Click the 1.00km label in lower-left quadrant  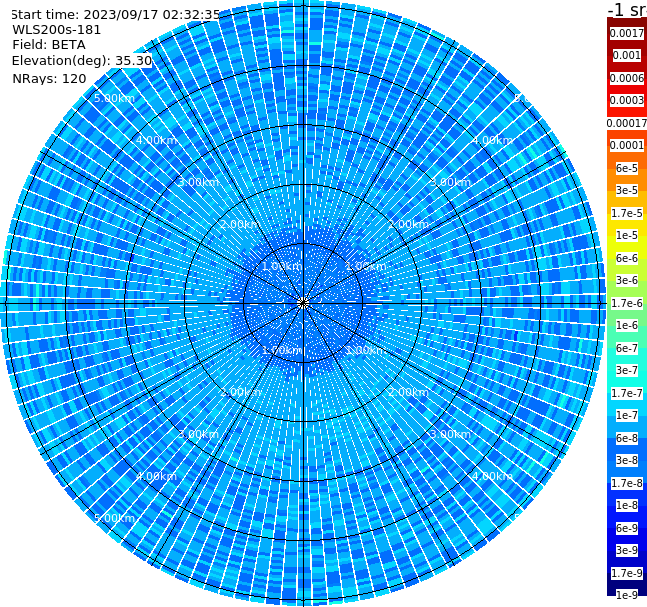tap(282, 350)
